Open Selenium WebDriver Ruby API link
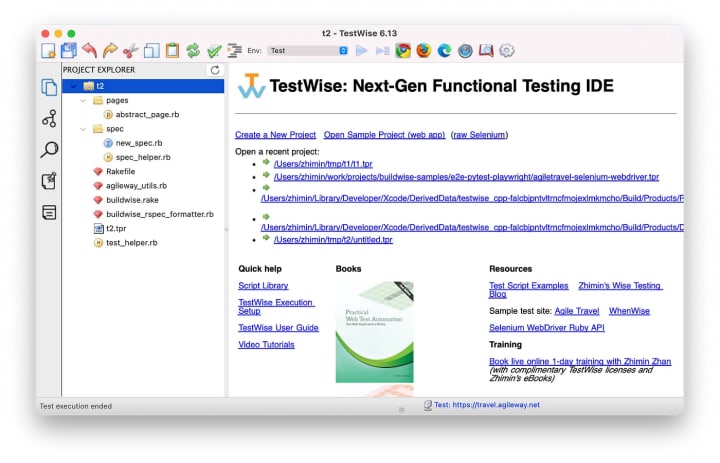Viewport: 720px width, 463px height. pos(546,328)
